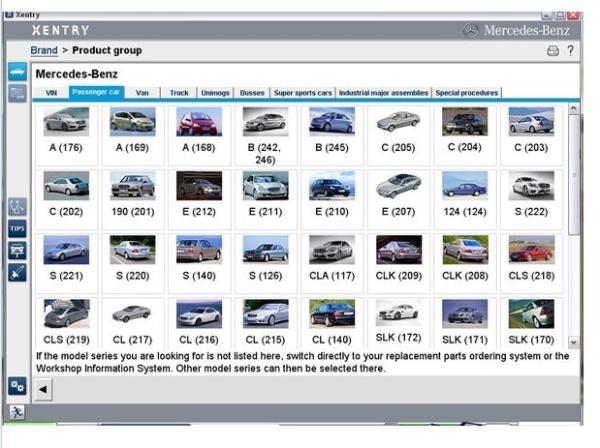Open Industrial major assemblies tab
This screenshot has width=600, height=448.
383,93
